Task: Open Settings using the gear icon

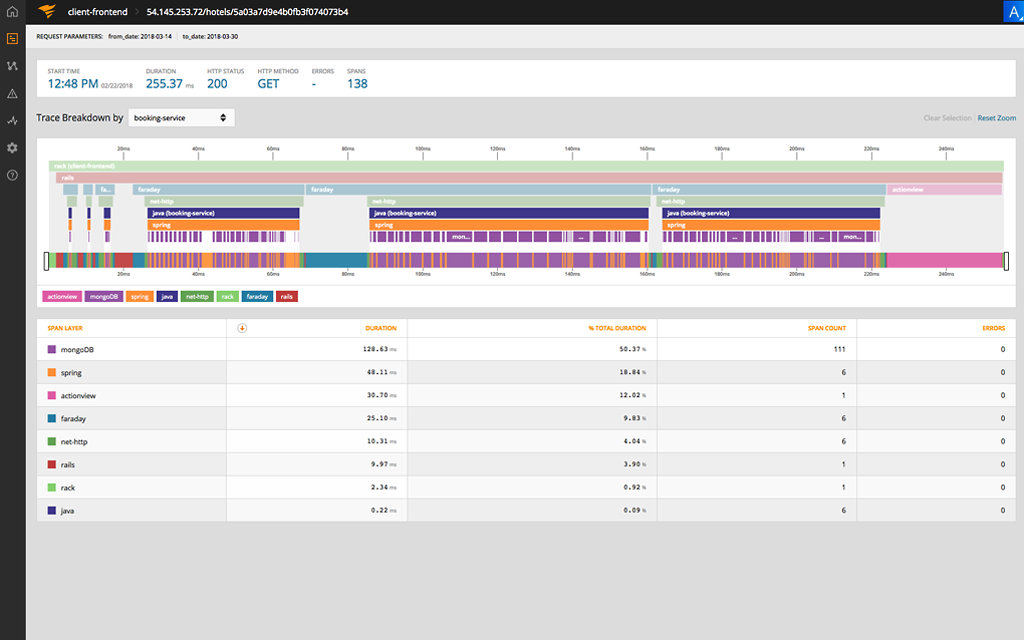Action: click(11, 147)
